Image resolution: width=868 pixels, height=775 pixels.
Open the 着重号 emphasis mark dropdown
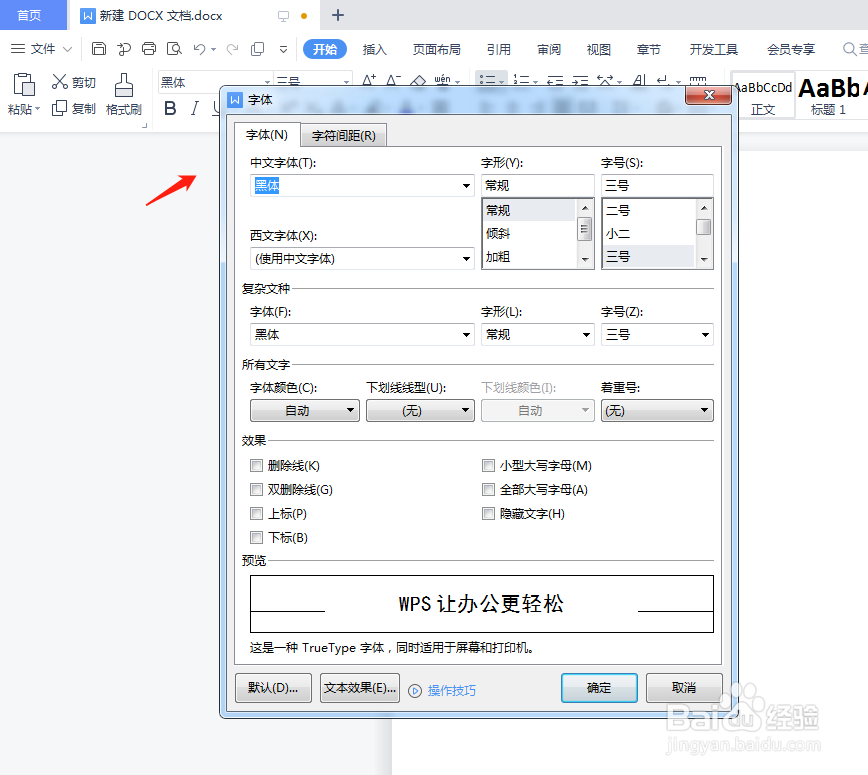(657, 411)
